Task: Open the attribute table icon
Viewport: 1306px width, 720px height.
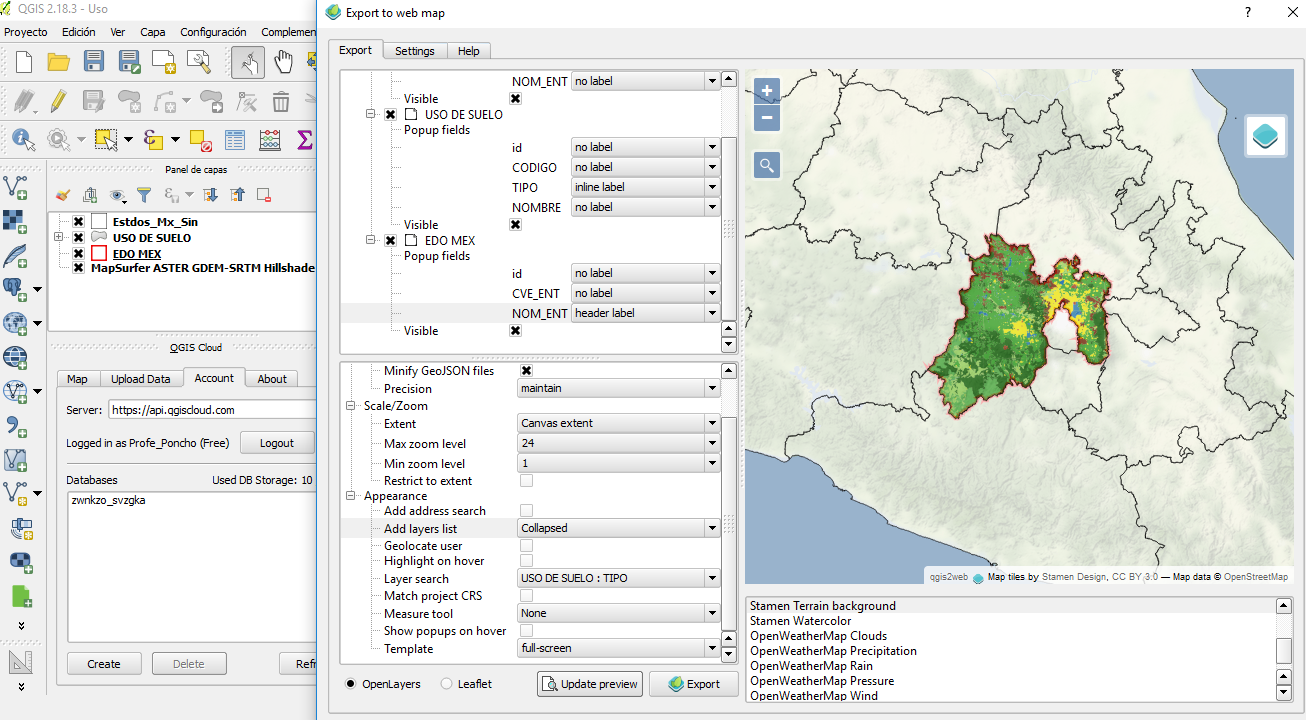Action: (x=235, y=139)
